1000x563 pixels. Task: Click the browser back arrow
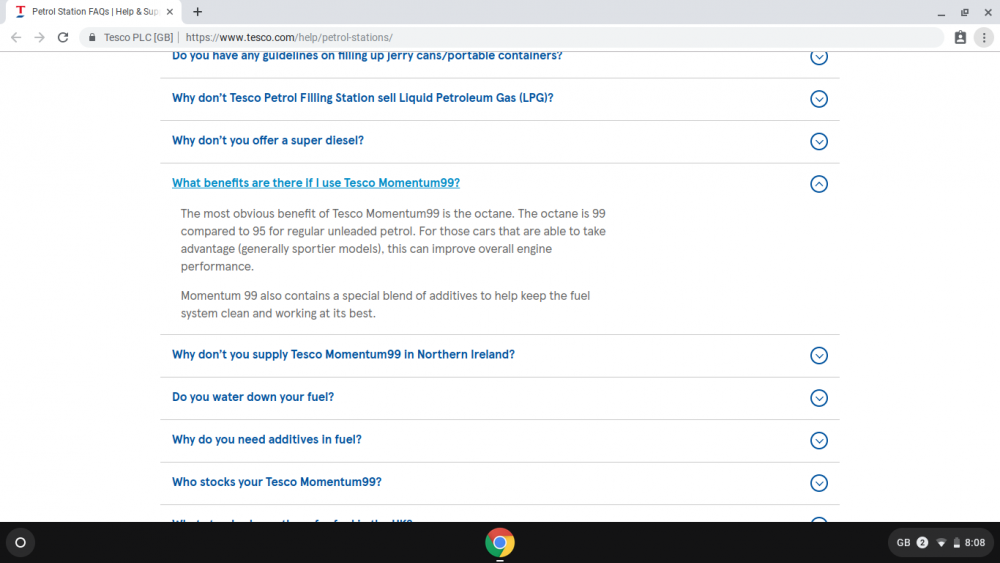[x=16, y=38]
